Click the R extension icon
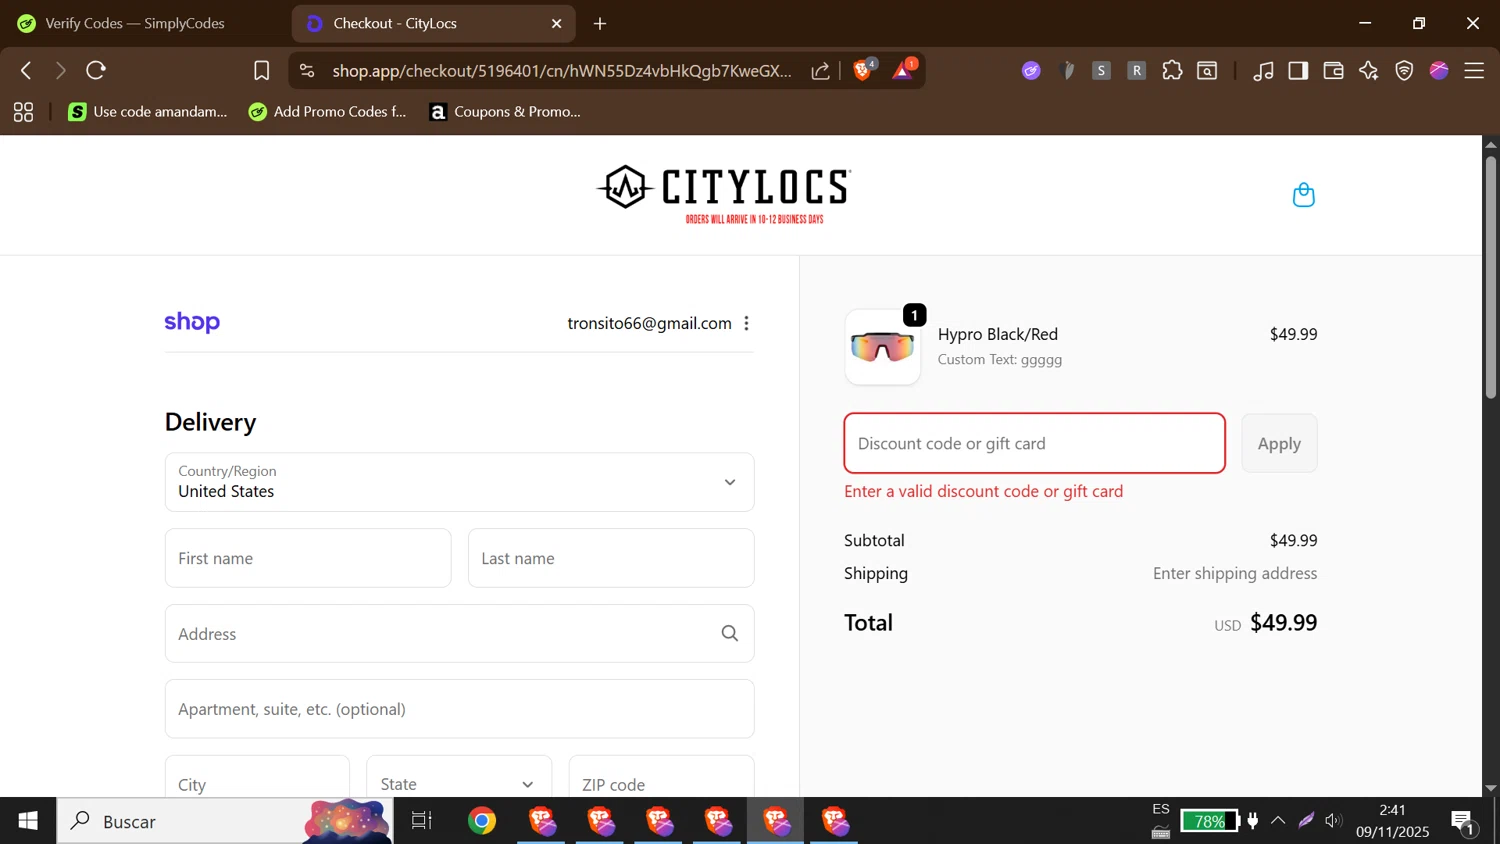The height and width of the screenshot is (844, 1500). point(1136,70)
